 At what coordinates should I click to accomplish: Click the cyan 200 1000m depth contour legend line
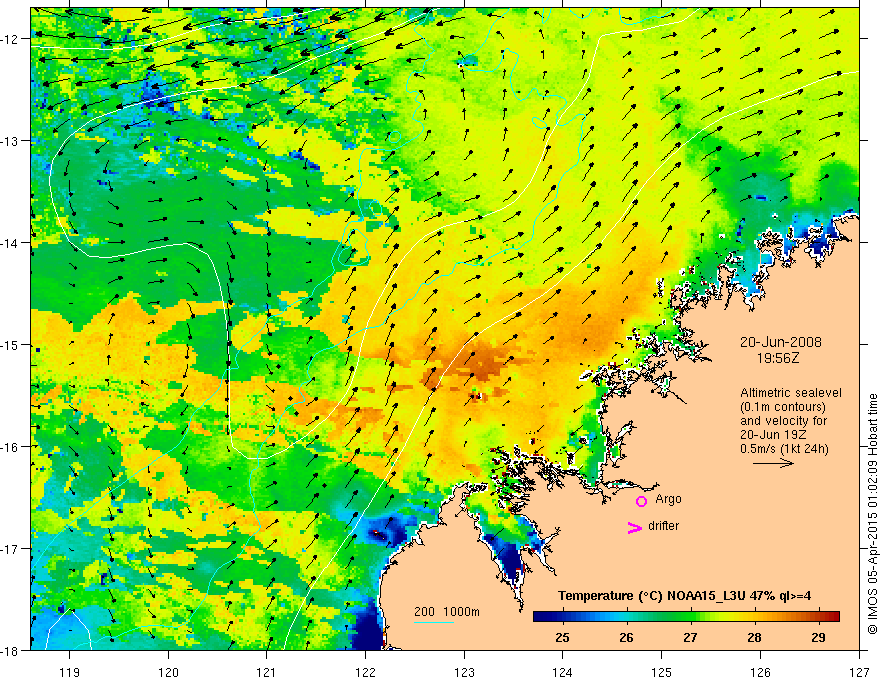434,622
